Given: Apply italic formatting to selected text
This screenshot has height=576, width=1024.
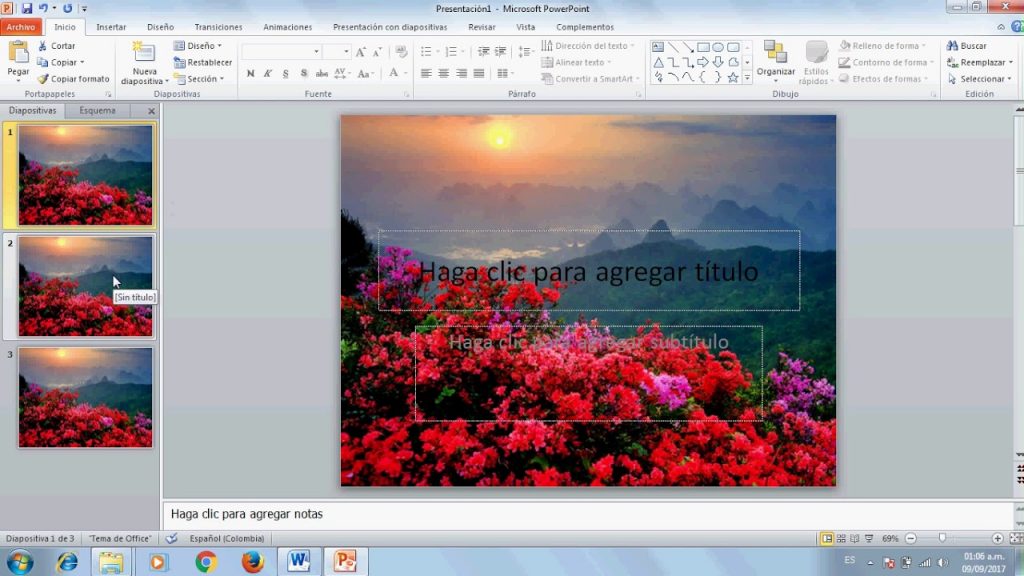Looking at the screenshot, I should 267,73.
